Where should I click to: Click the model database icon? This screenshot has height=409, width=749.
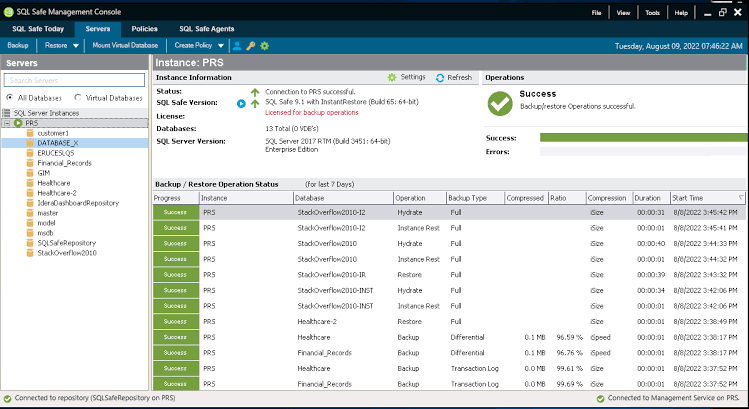30,223
